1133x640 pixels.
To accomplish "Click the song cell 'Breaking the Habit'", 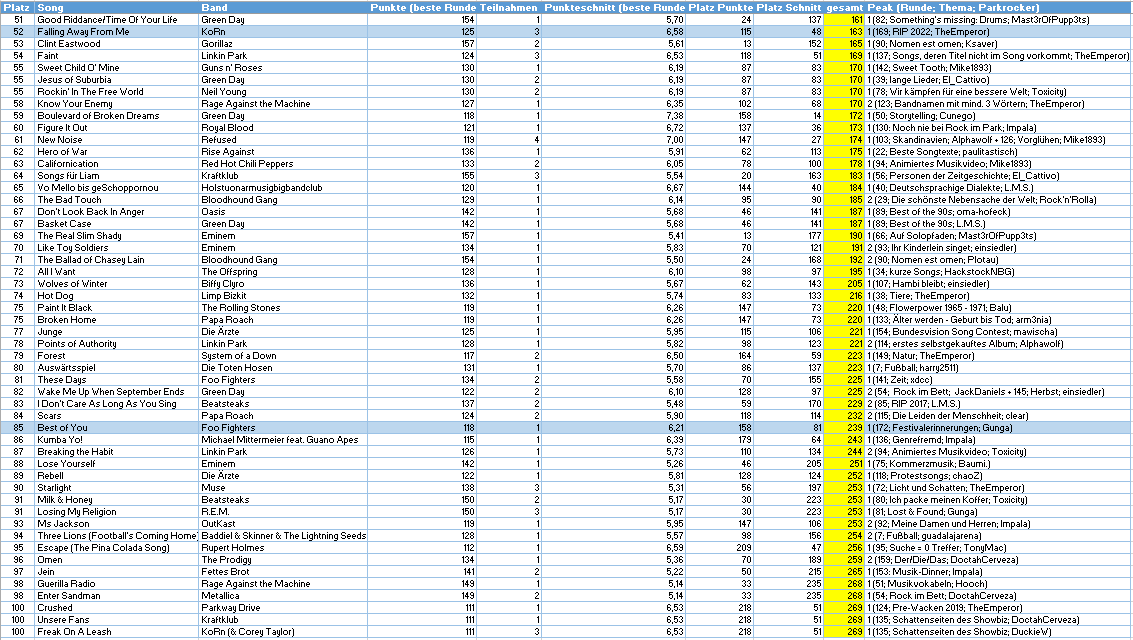I will (x=116, y=452).
